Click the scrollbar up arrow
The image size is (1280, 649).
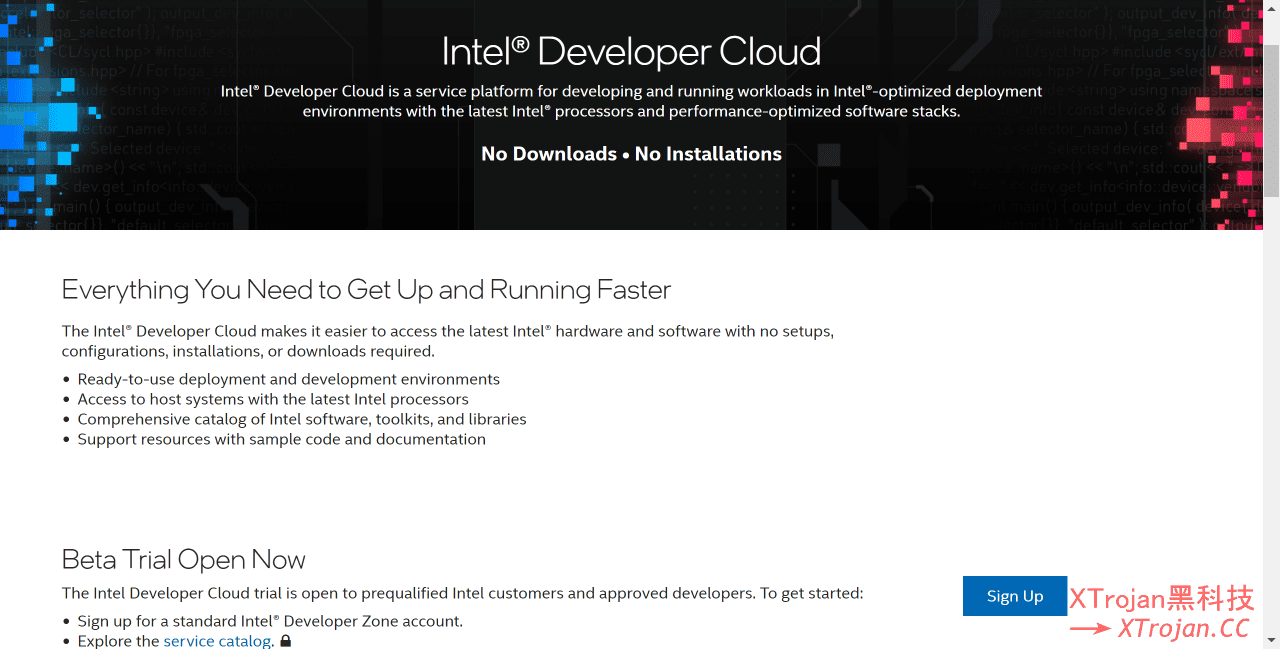coord(1271,8)
